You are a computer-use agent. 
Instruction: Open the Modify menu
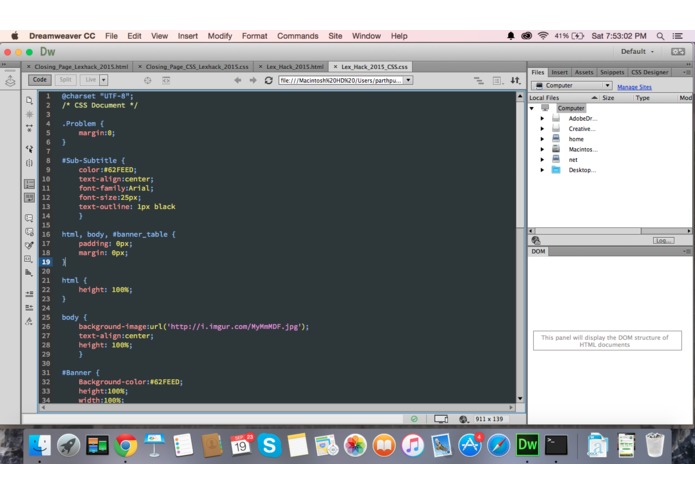click(x=220, y=36)
